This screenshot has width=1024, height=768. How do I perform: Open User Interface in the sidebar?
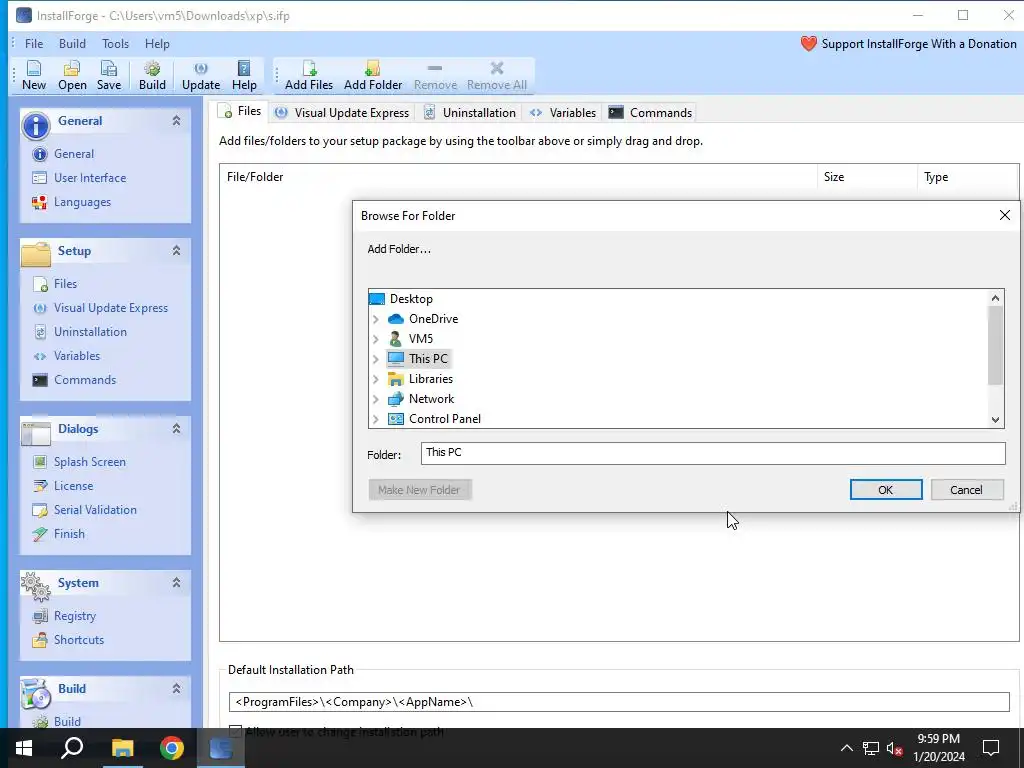point(79,178)
